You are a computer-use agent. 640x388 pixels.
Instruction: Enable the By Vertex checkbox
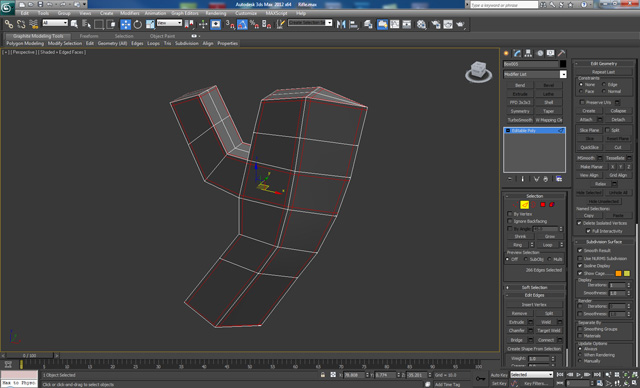coord(510,214)
